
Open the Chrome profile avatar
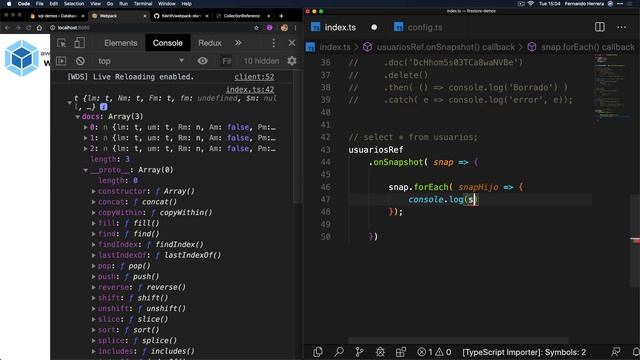click(284, 28)
